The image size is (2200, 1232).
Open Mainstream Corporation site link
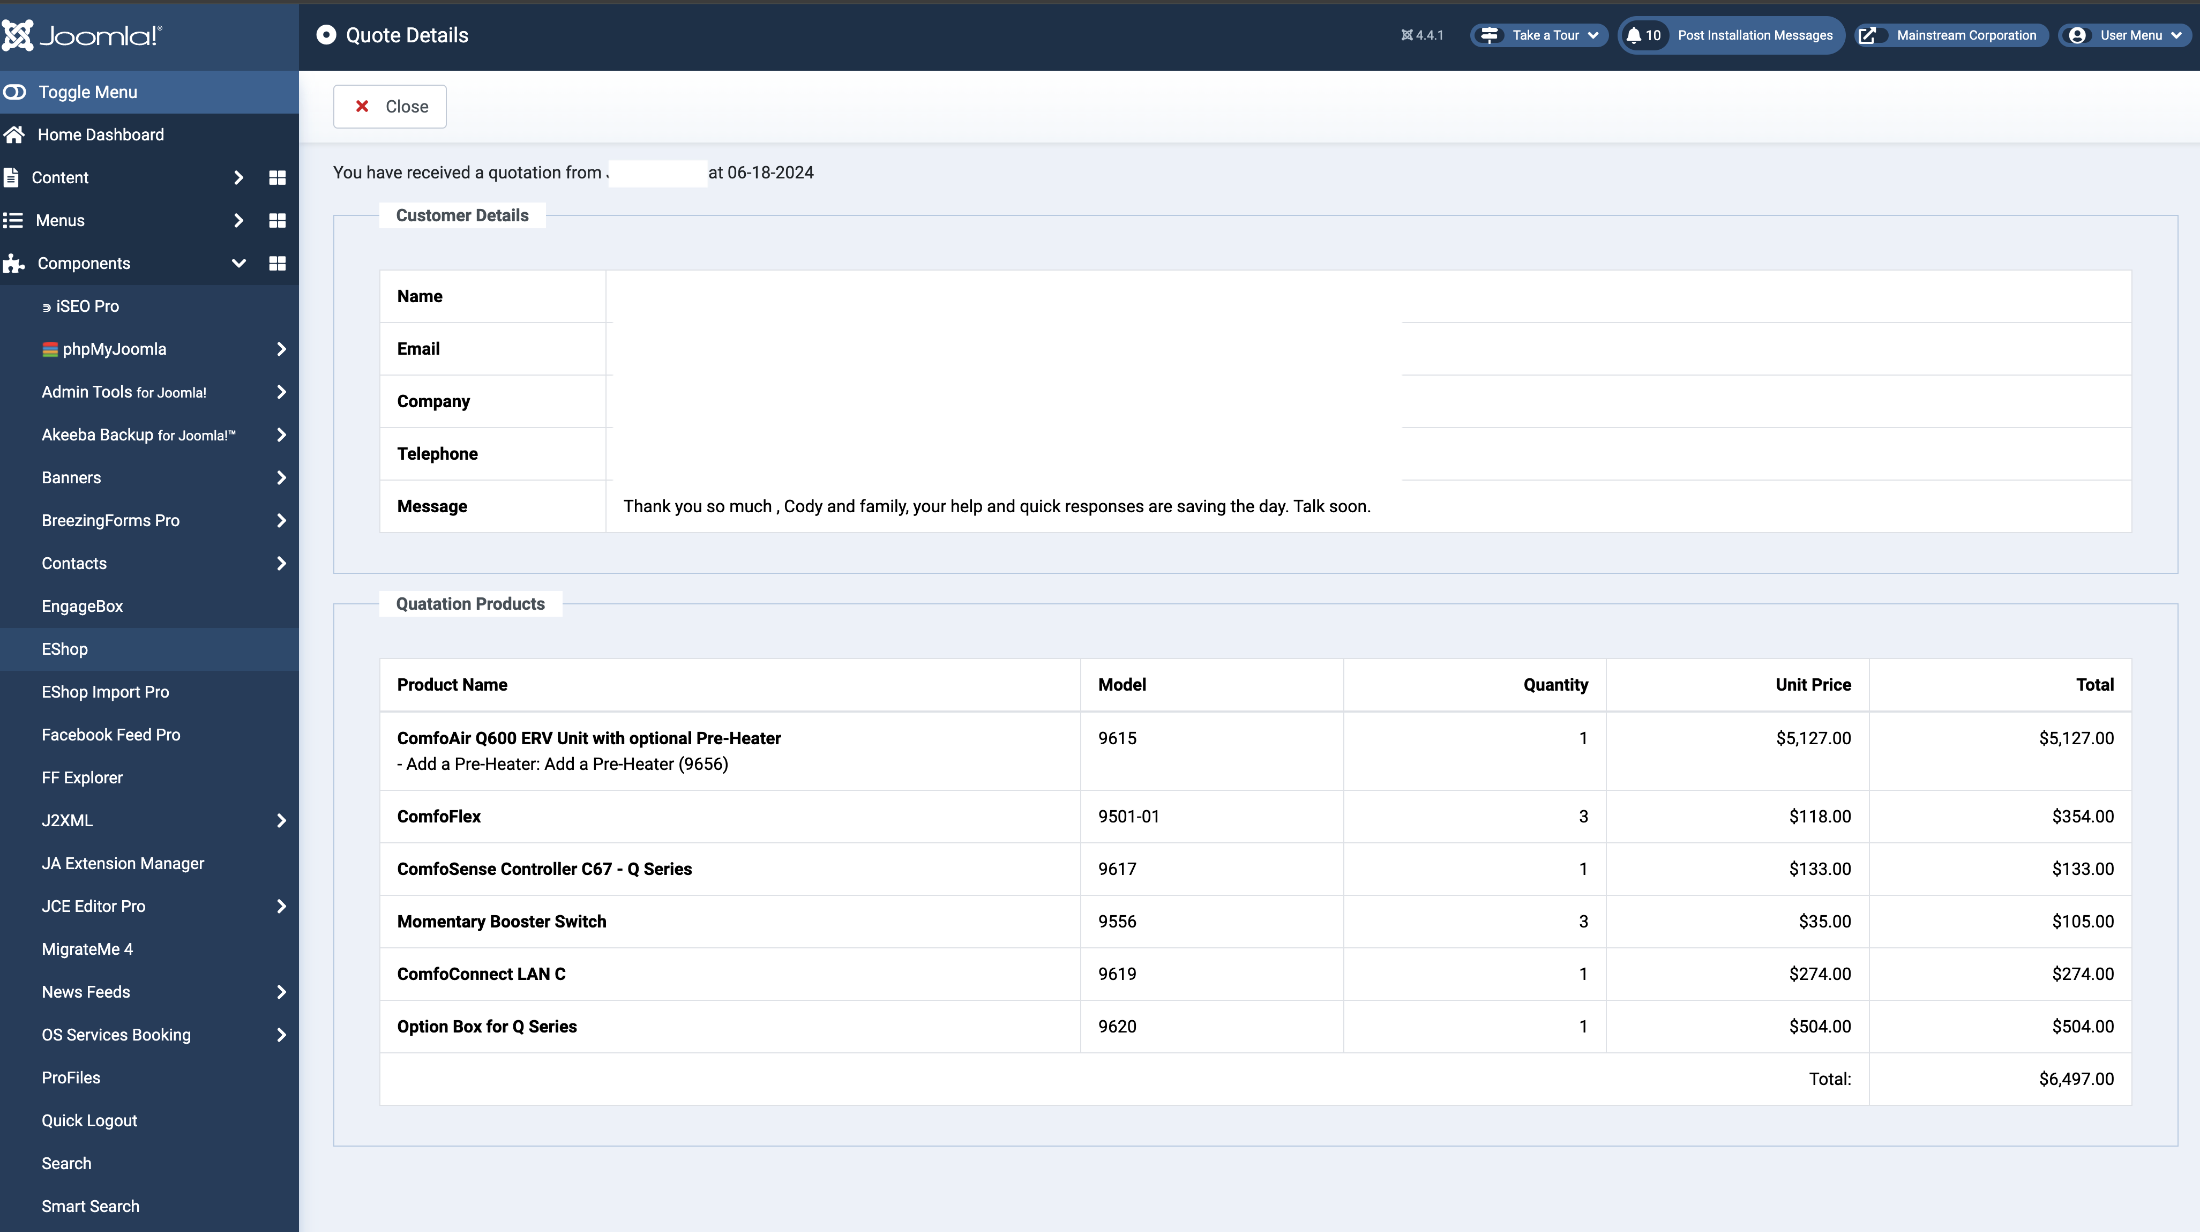[1952, 35]
